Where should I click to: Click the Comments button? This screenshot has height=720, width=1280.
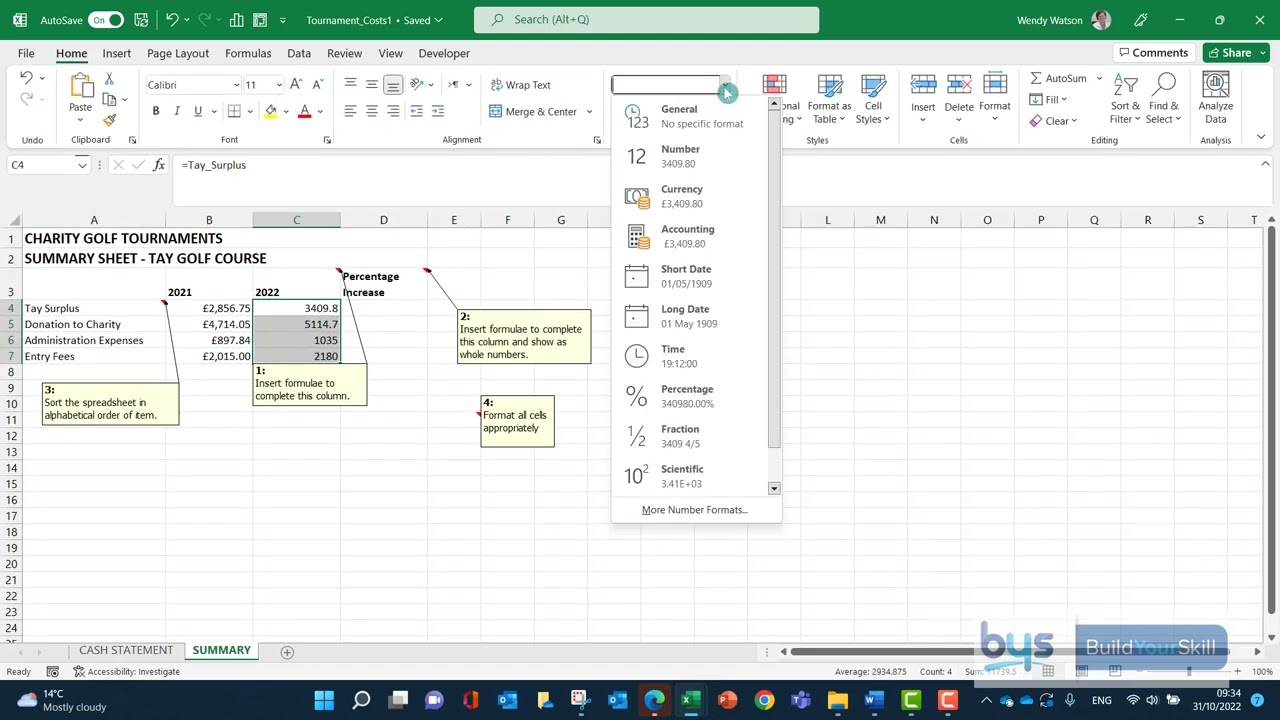click(x=1153, y=53)
